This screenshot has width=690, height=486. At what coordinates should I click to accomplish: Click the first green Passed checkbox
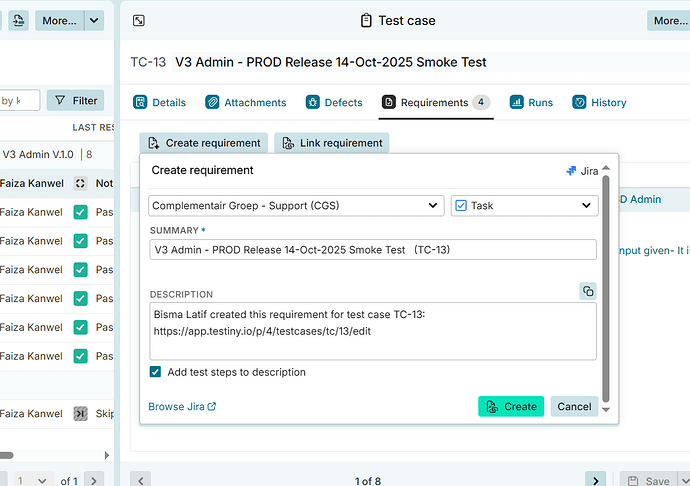[81, 212]
